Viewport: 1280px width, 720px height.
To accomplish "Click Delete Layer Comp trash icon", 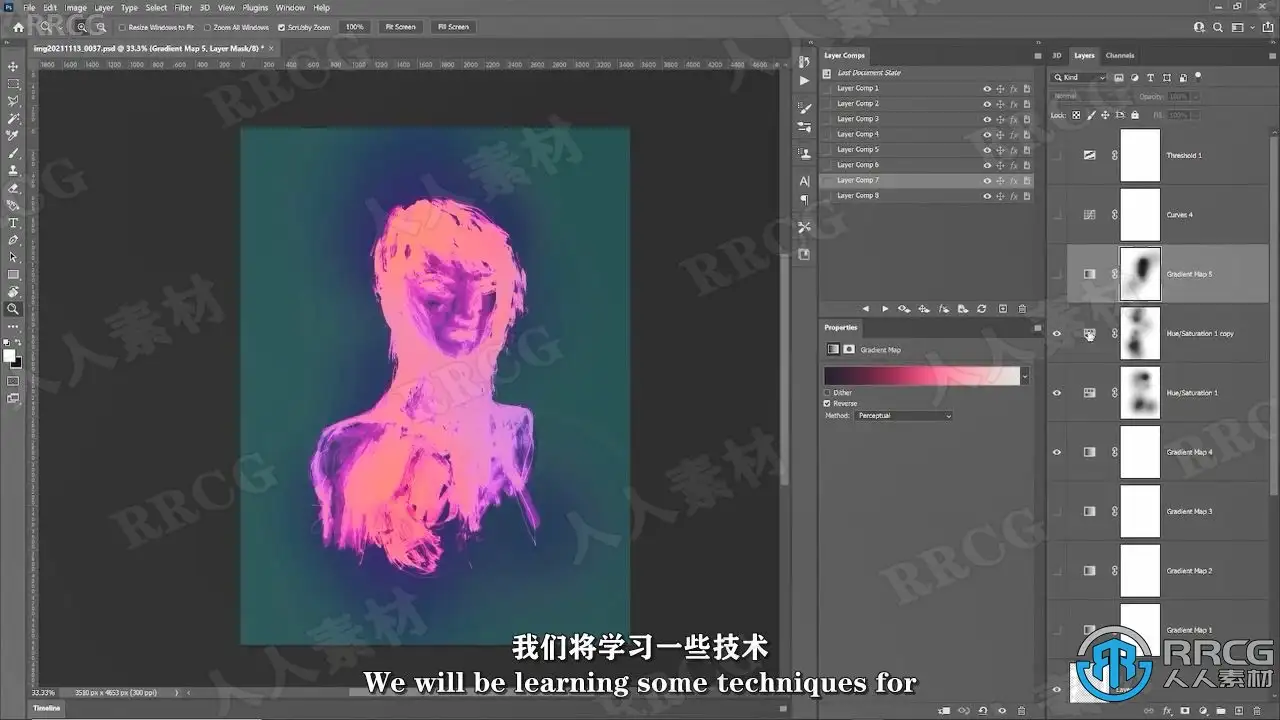I will (1021, 309).
